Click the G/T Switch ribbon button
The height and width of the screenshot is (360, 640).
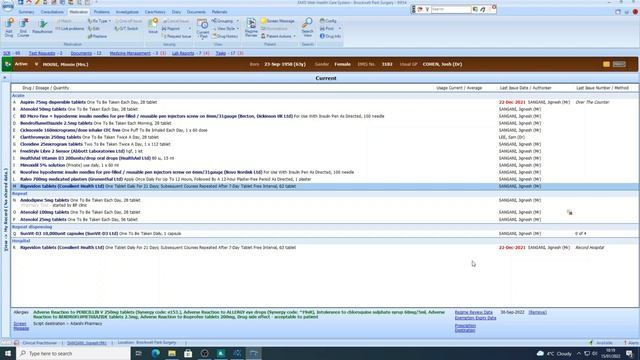tap(126, 29)
